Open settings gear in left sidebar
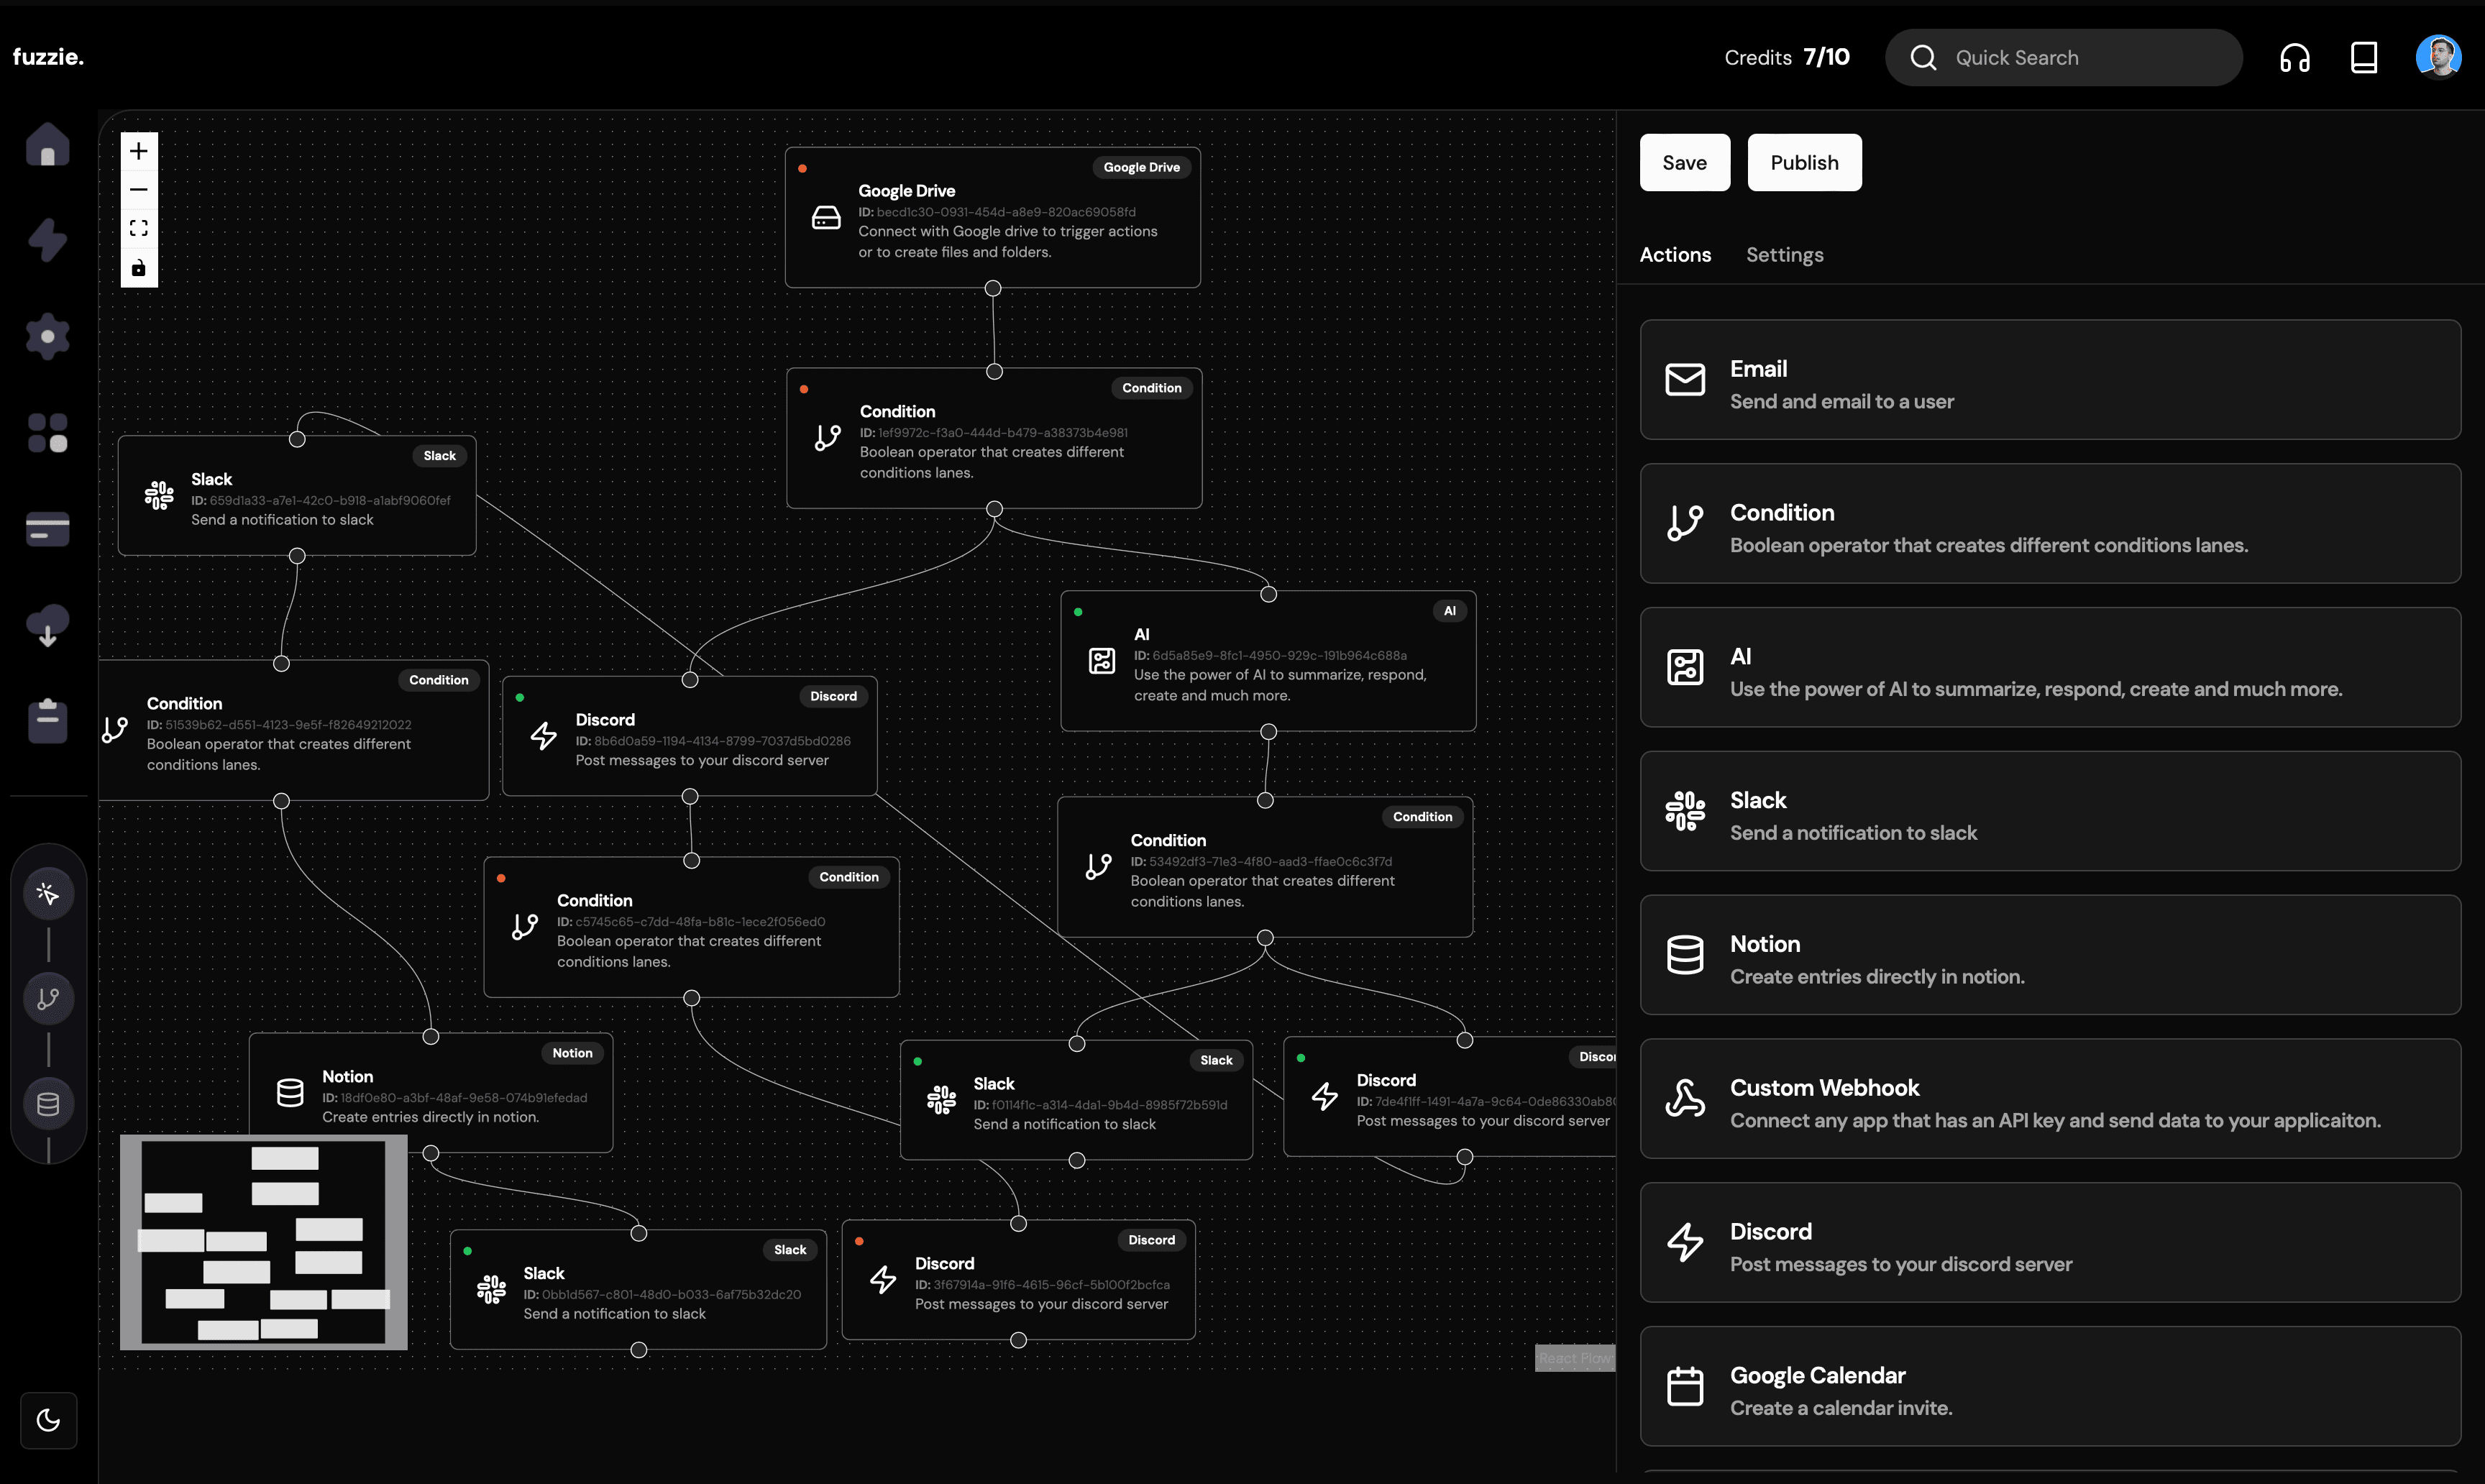This screenshot has height=1484, width=2485. coord(47,336)
